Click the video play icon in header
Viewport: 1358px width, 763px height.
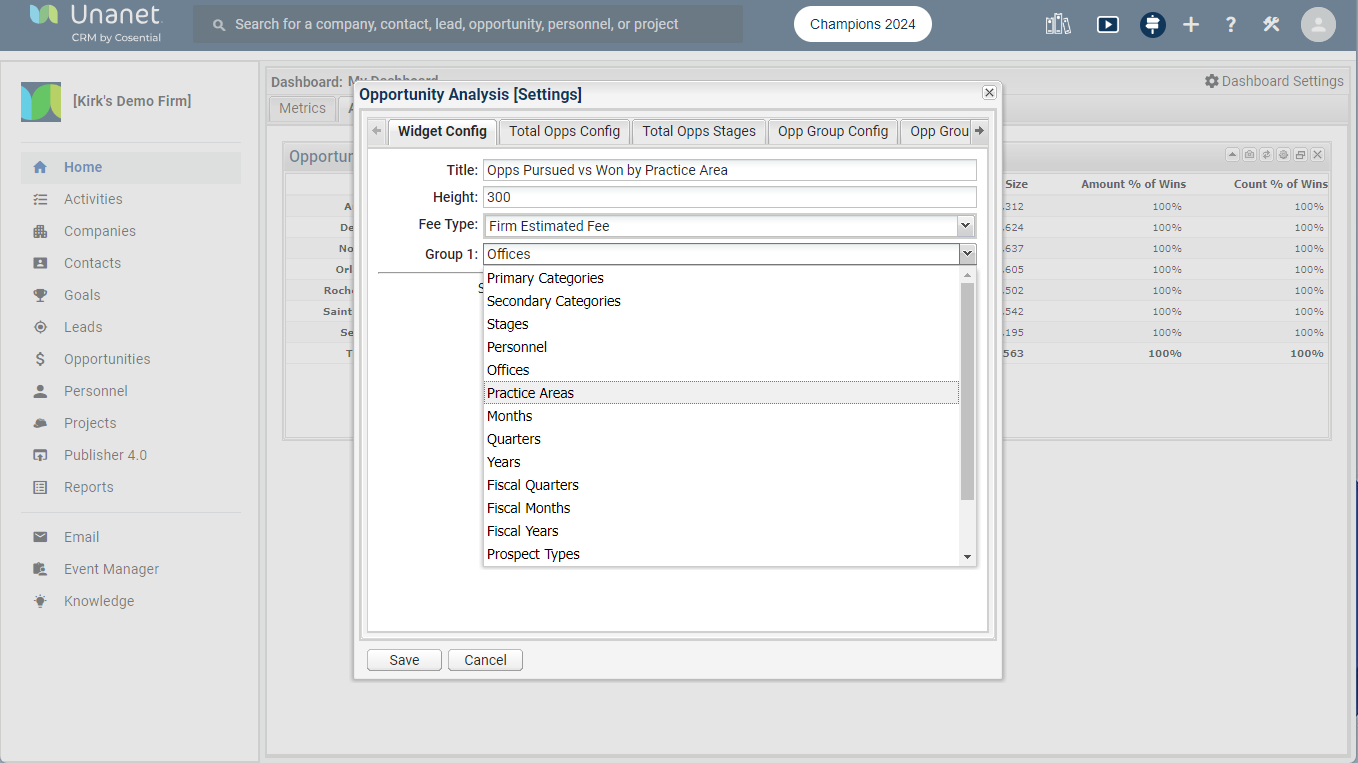1107,25
